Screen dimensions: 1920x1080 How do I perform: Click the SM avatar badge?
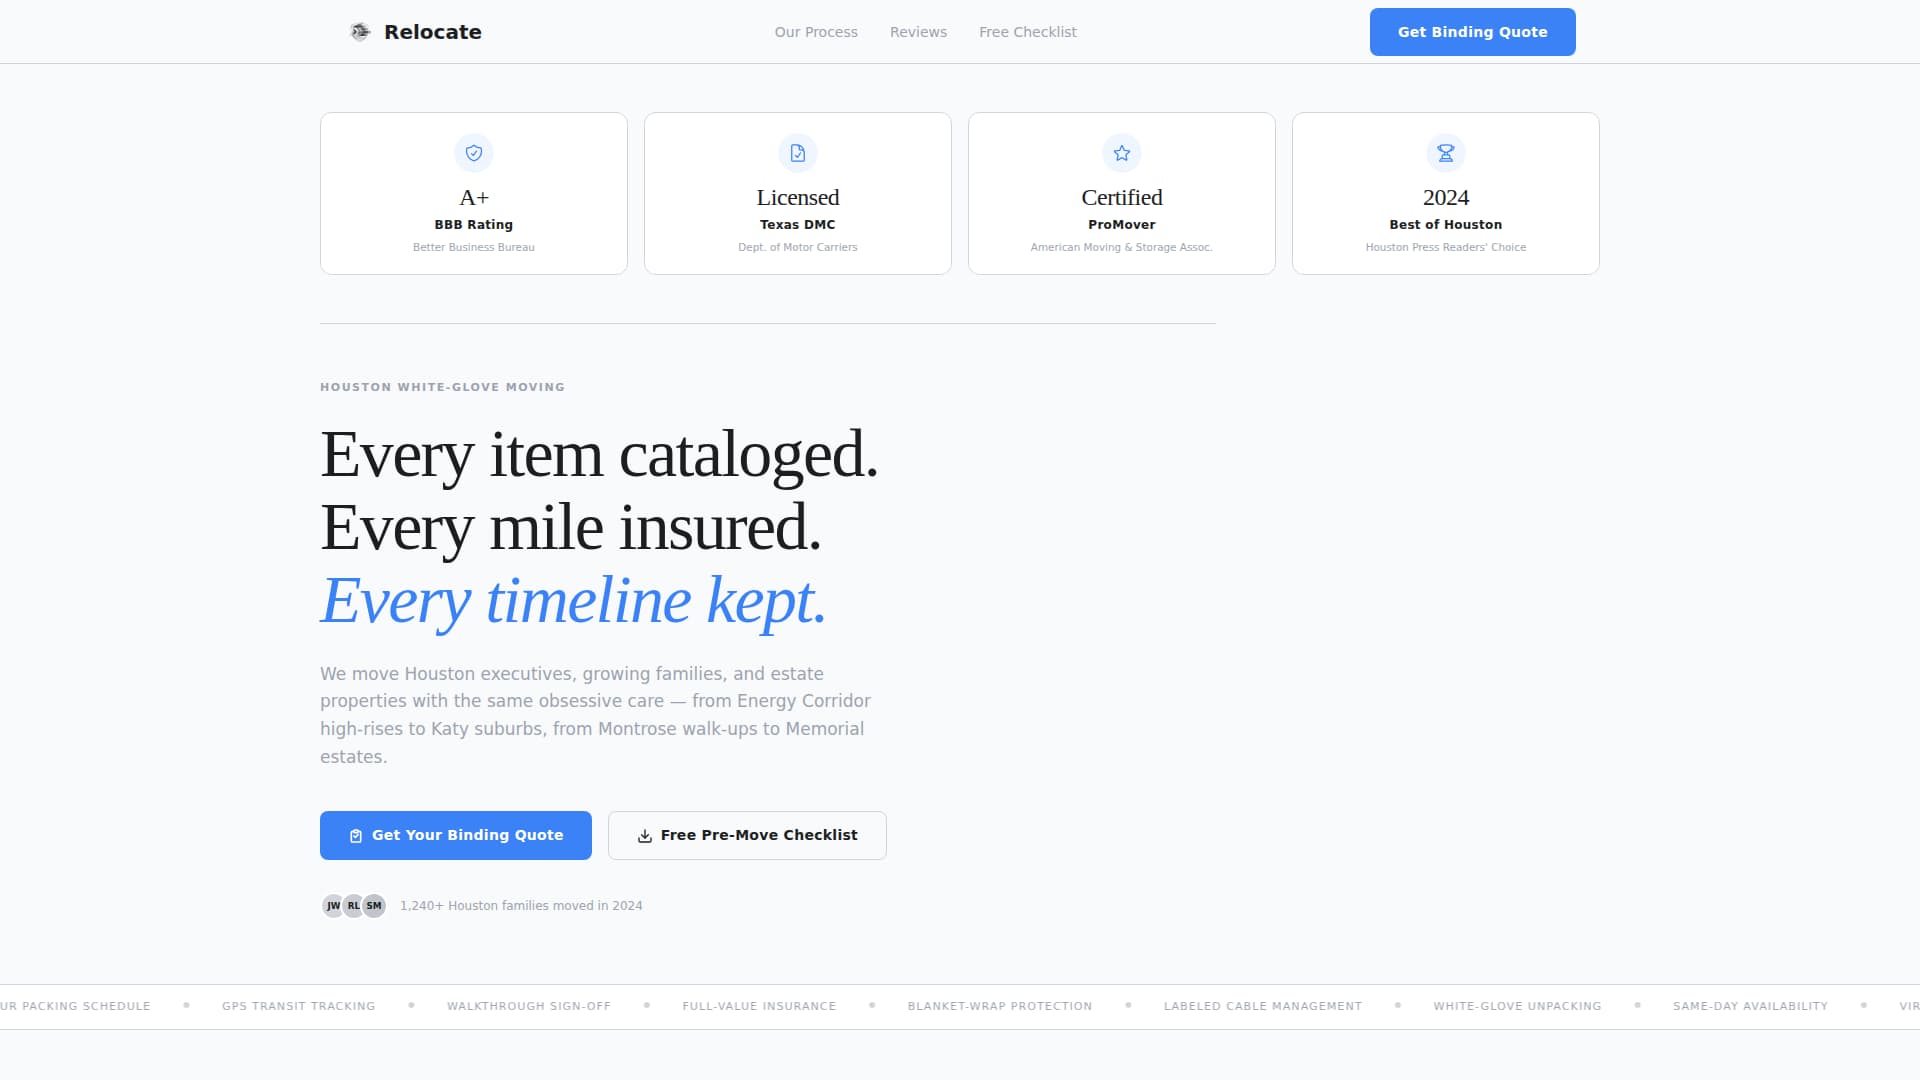point(374,906)
